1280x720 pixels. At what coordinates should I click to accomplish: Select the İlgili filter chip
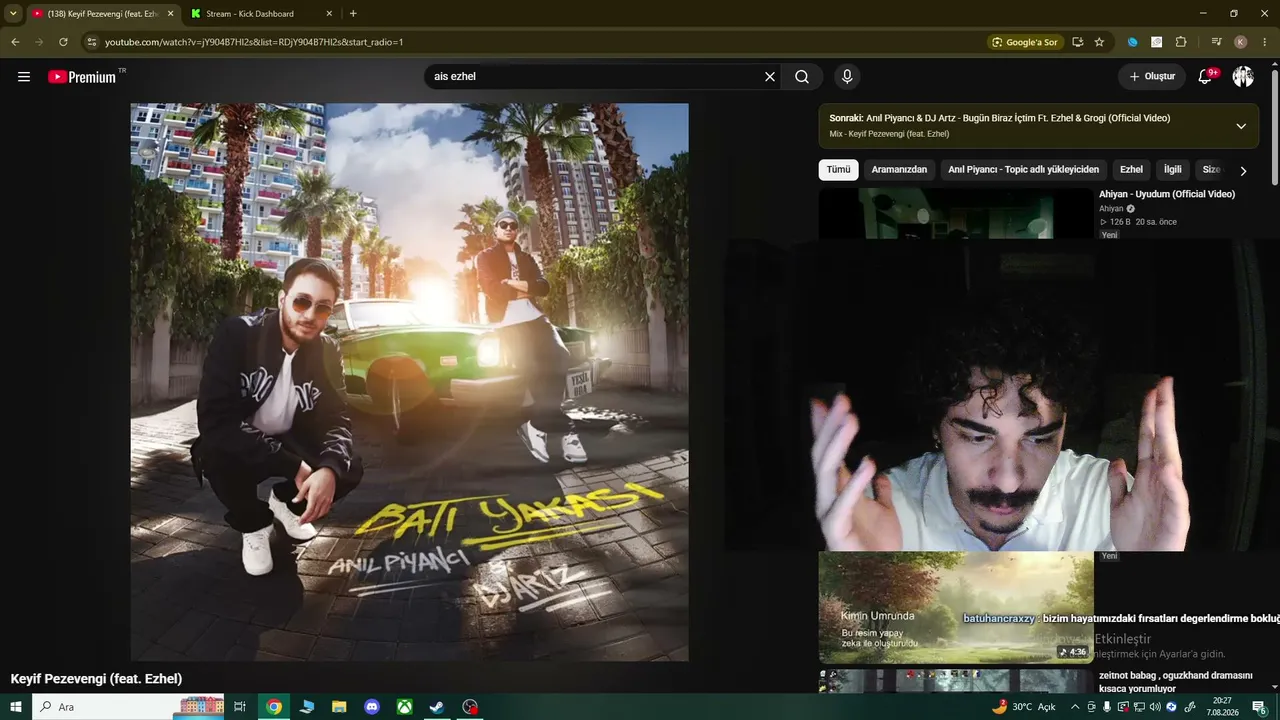click(1172, 170)
